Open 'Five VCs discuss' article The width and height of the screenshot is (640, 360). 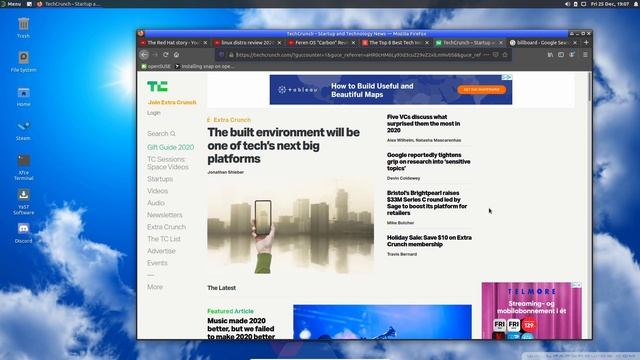pyautogui.click(x=423, y=123)
